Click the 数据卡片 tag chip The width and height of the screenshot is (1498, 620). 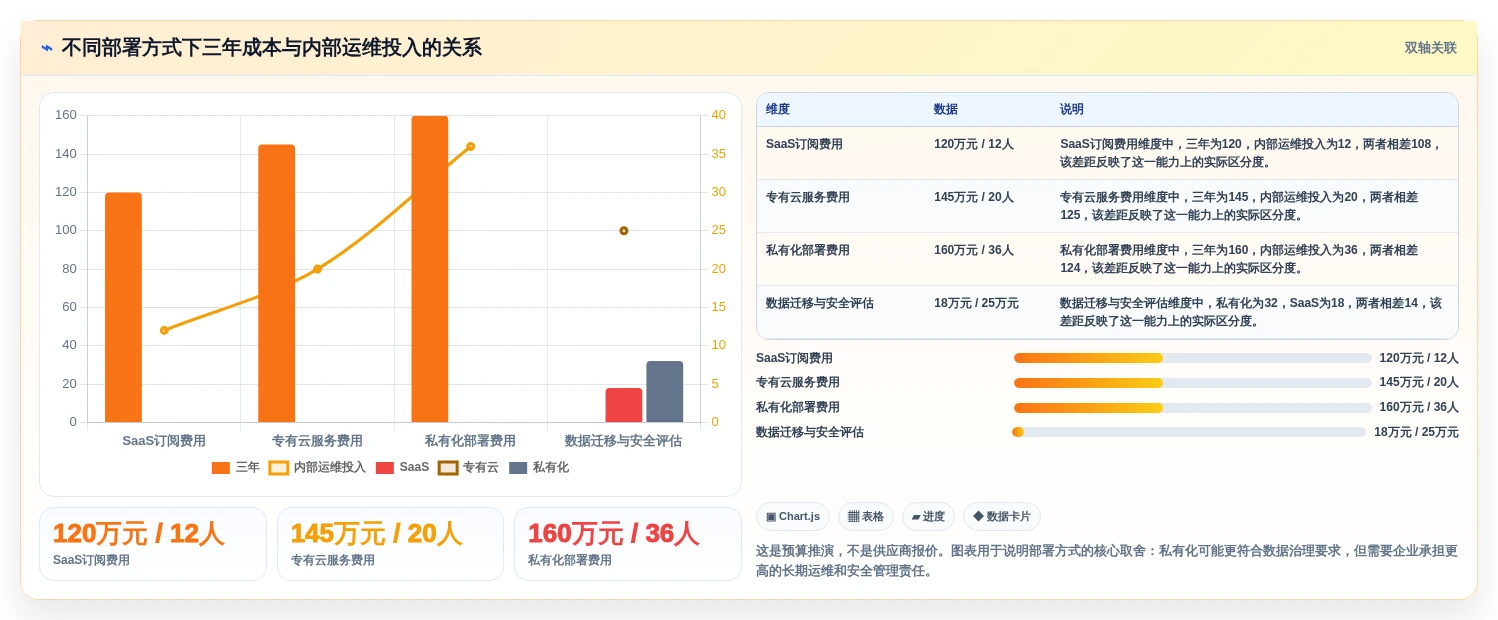pos(1002,516)
